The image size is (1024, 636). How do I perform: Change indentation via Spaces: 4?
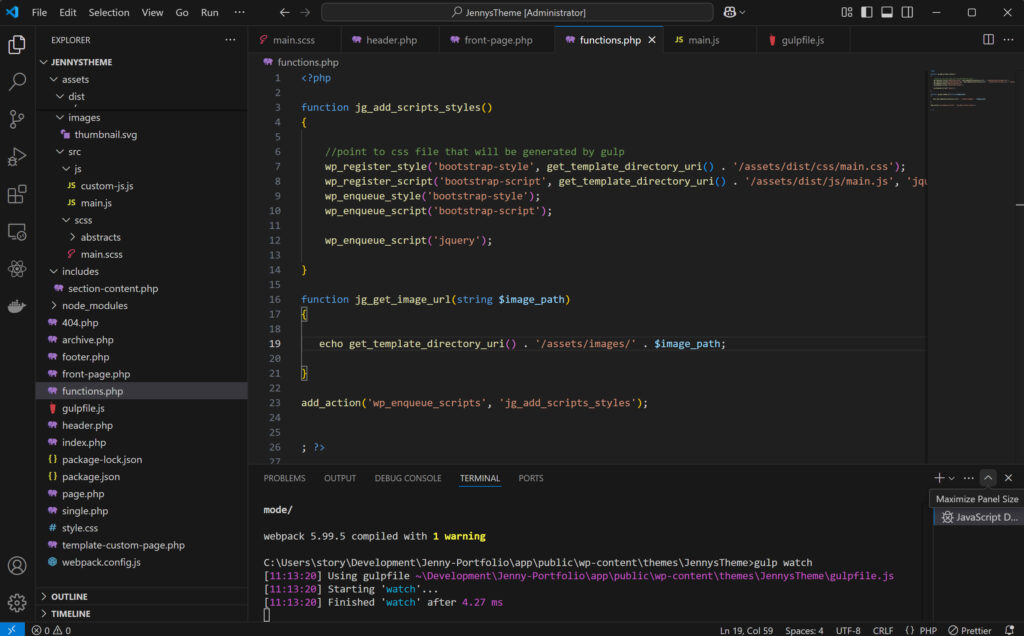tap(804, 630)
